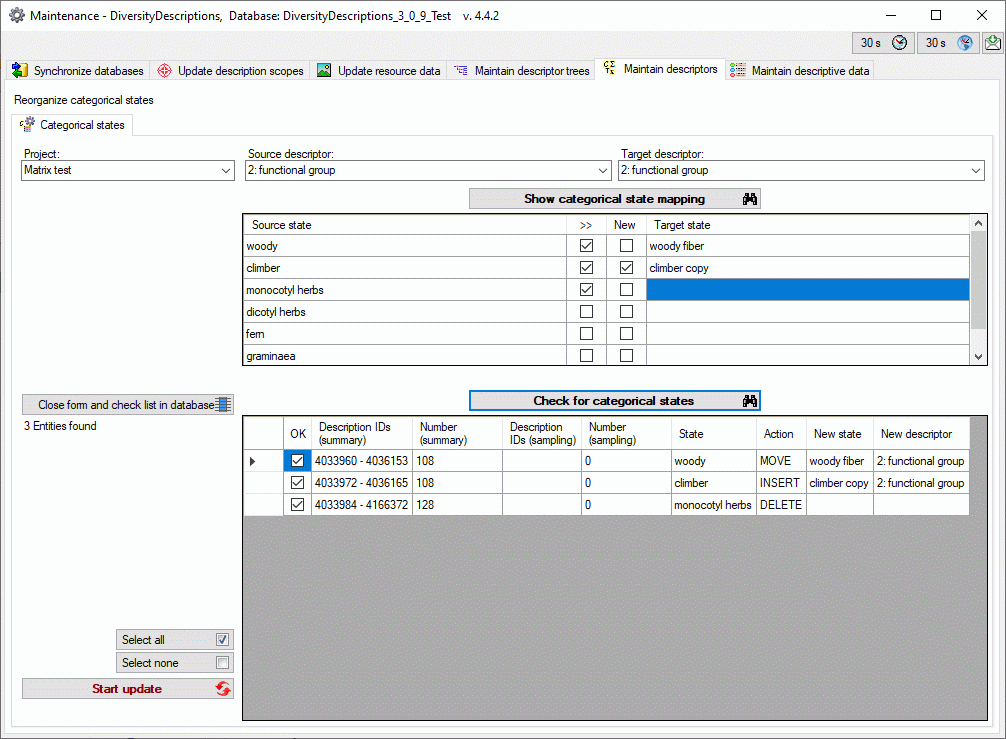Click the DELETE action cell
1006x739 pixels.
tap(781, 505)
